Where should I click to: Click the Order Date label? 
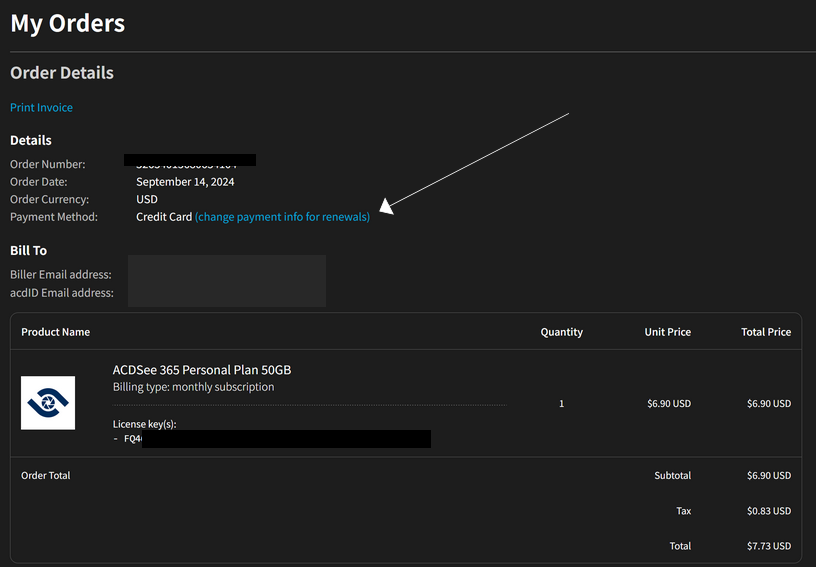(39, 182)
